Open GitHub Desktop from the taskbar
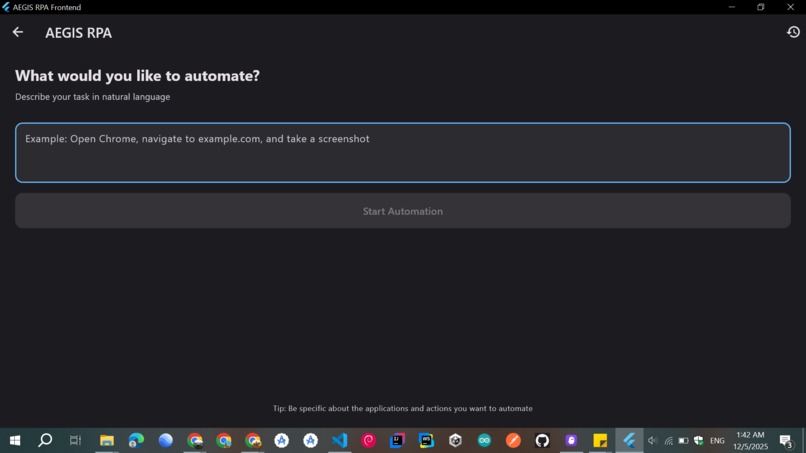The image size is (806, 453). tap(542, 440)
